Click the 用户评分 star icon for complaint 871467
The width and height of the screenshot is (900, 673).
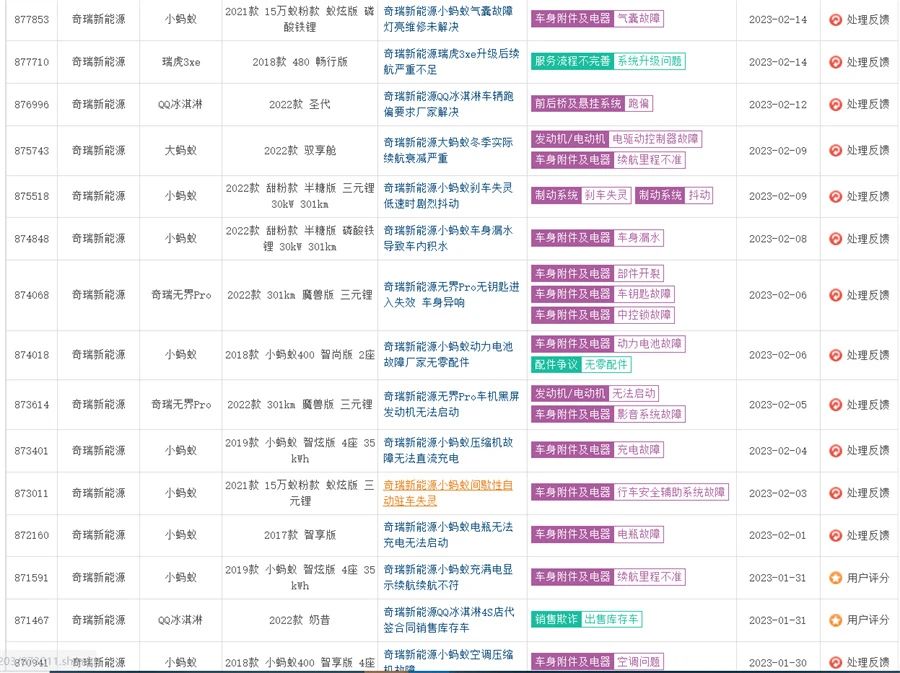tap(835, 620)
